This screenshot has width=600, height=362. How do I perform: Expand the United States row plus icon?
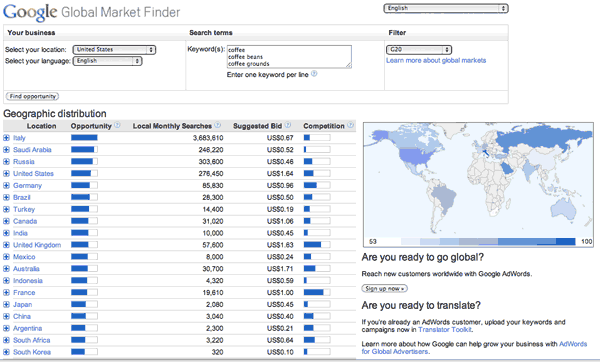pos(6,173)
